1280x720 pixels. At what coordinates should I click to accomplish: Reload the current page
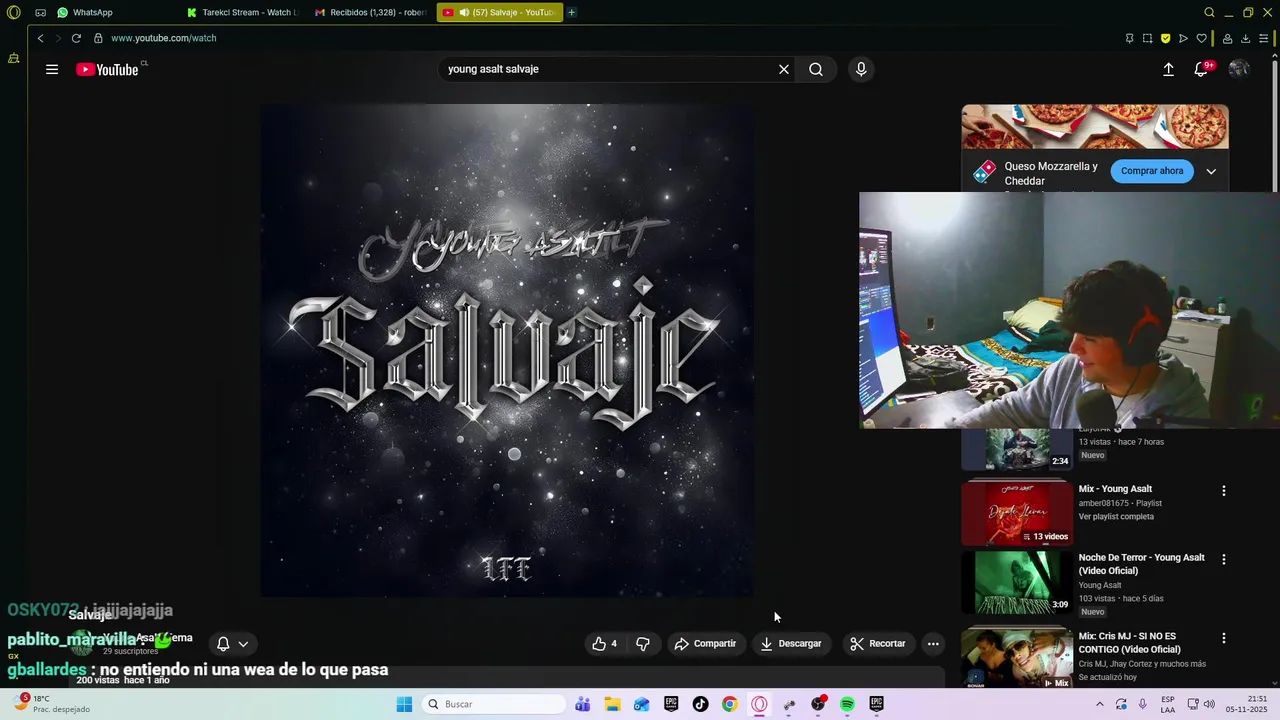point(76,38)
